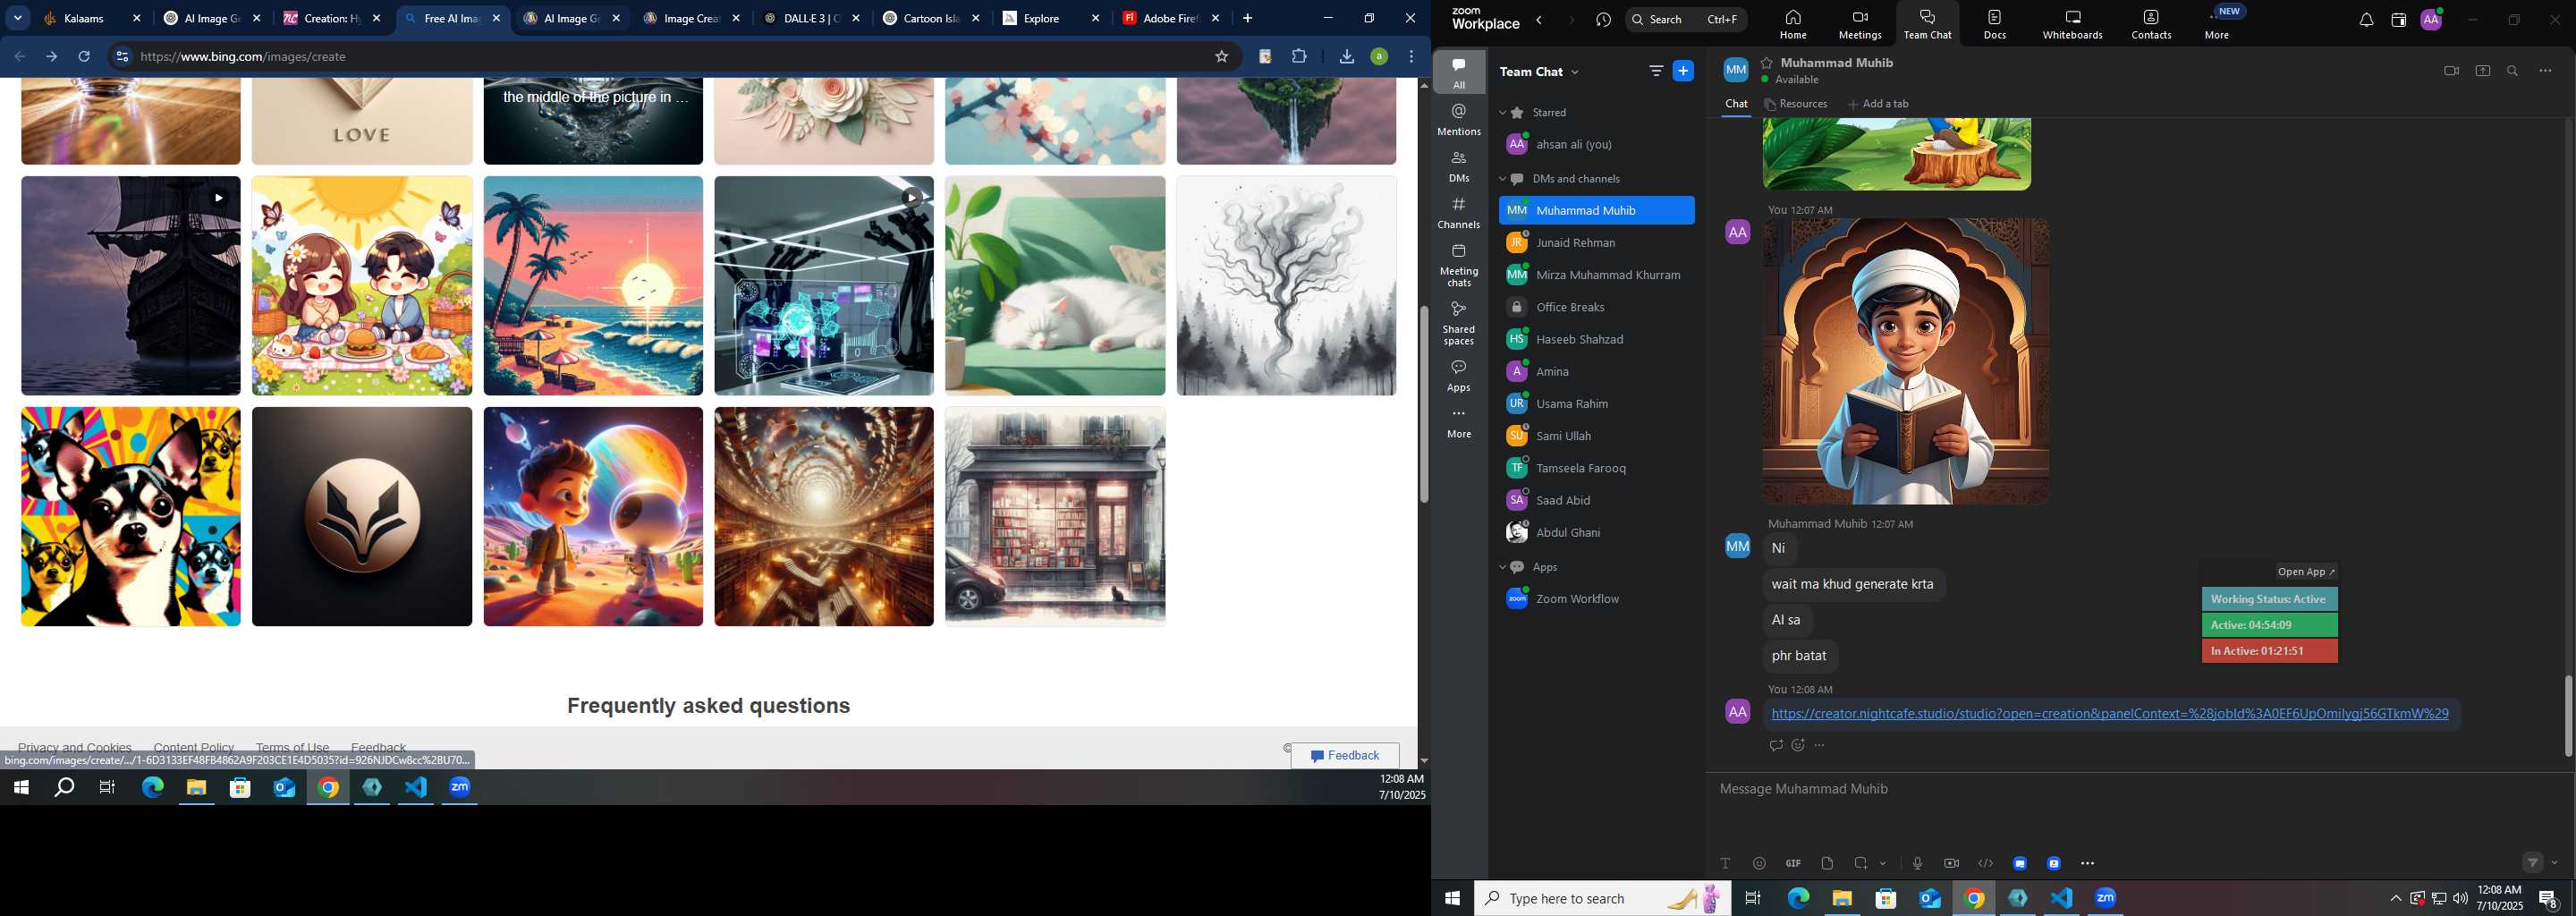Viewport: 2576px width, 916px height.
Task: Click Open App on workflow widget
Action: click(2305, 572)
